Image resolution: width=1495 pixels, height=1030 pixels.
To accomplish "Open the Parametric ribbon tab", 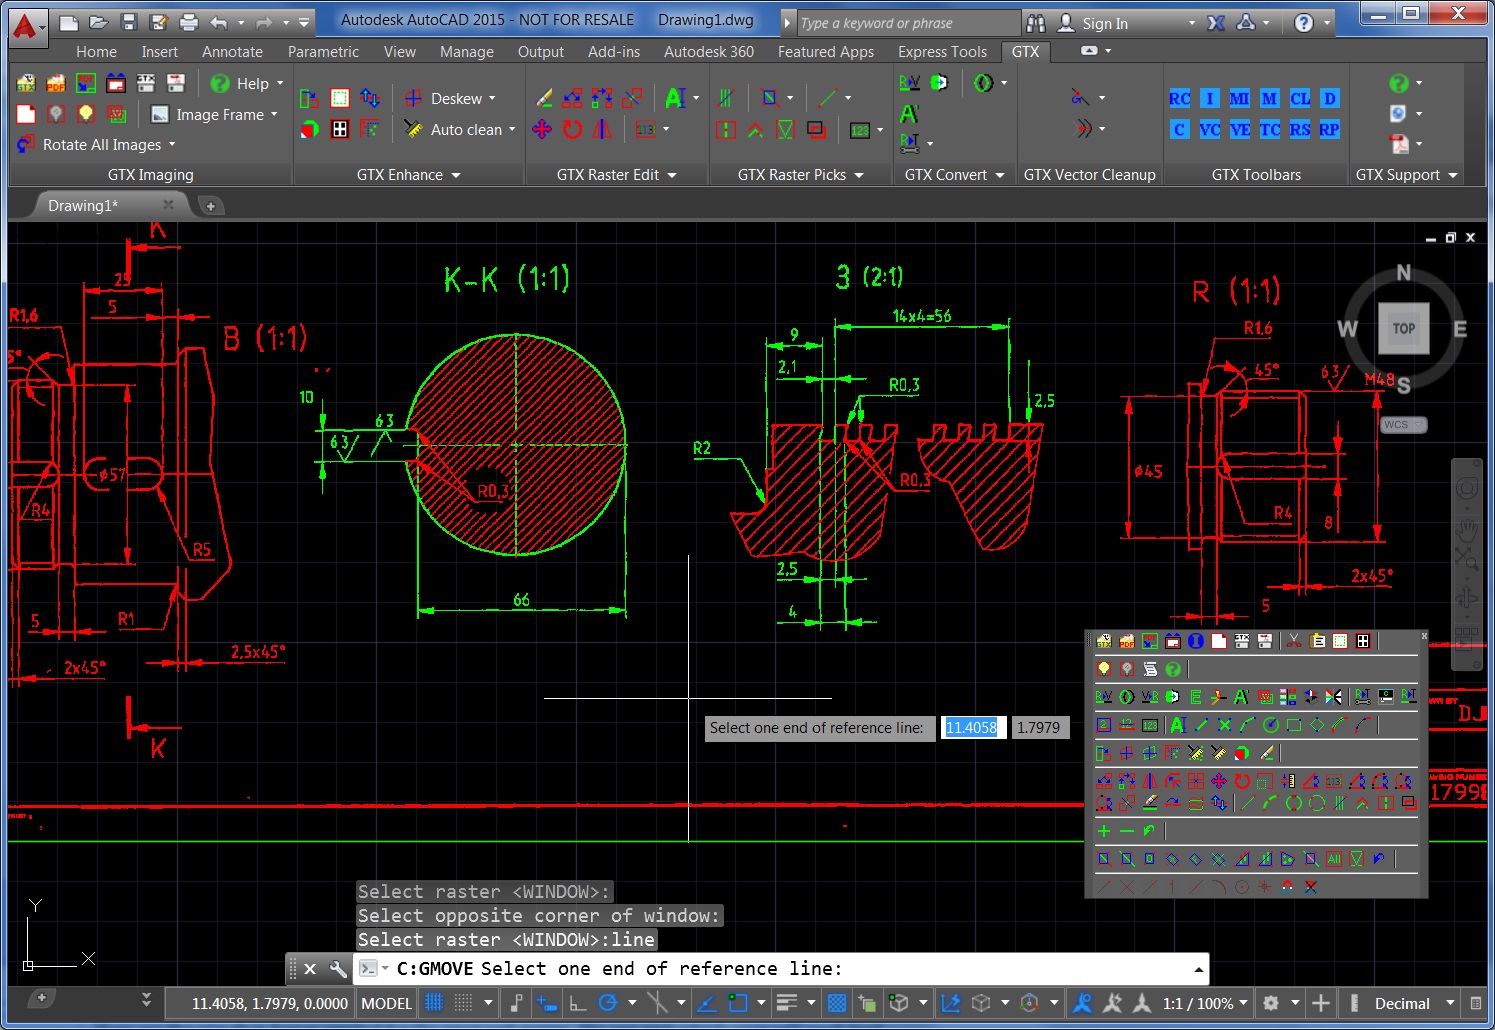I will pyautogui.click(x=323, y=51).
